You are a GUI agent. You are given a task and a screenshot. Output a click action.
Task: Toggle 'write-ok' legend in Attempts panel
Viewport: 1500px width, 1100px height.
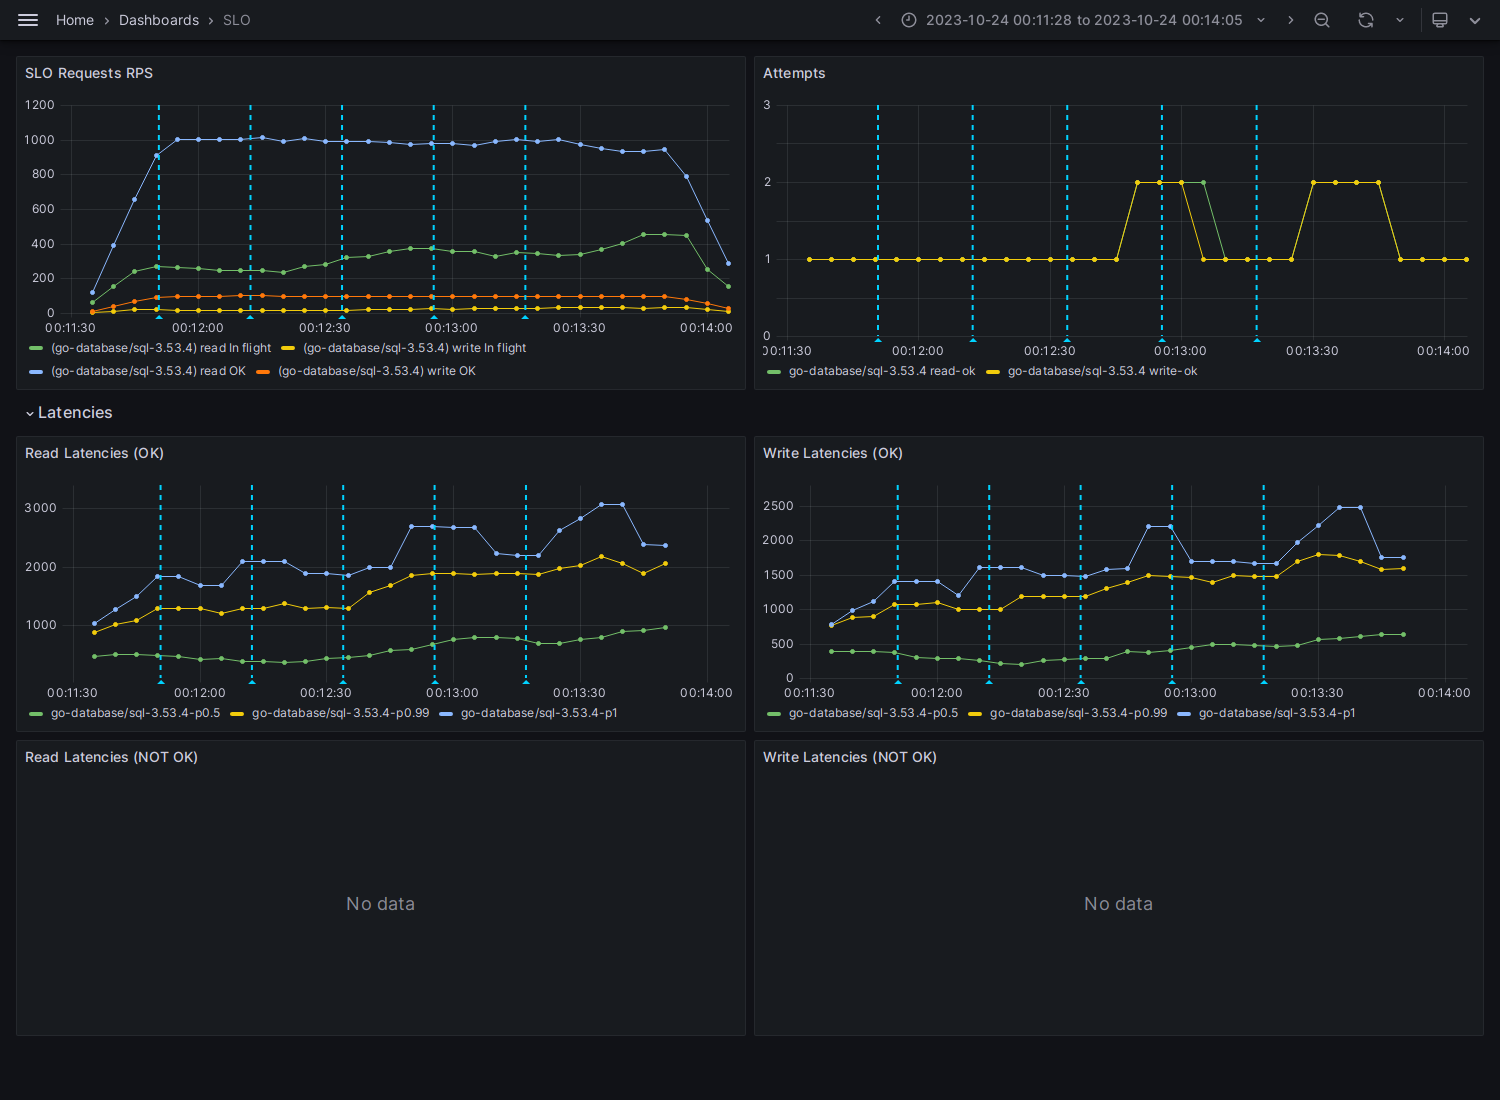[1102, 371]
